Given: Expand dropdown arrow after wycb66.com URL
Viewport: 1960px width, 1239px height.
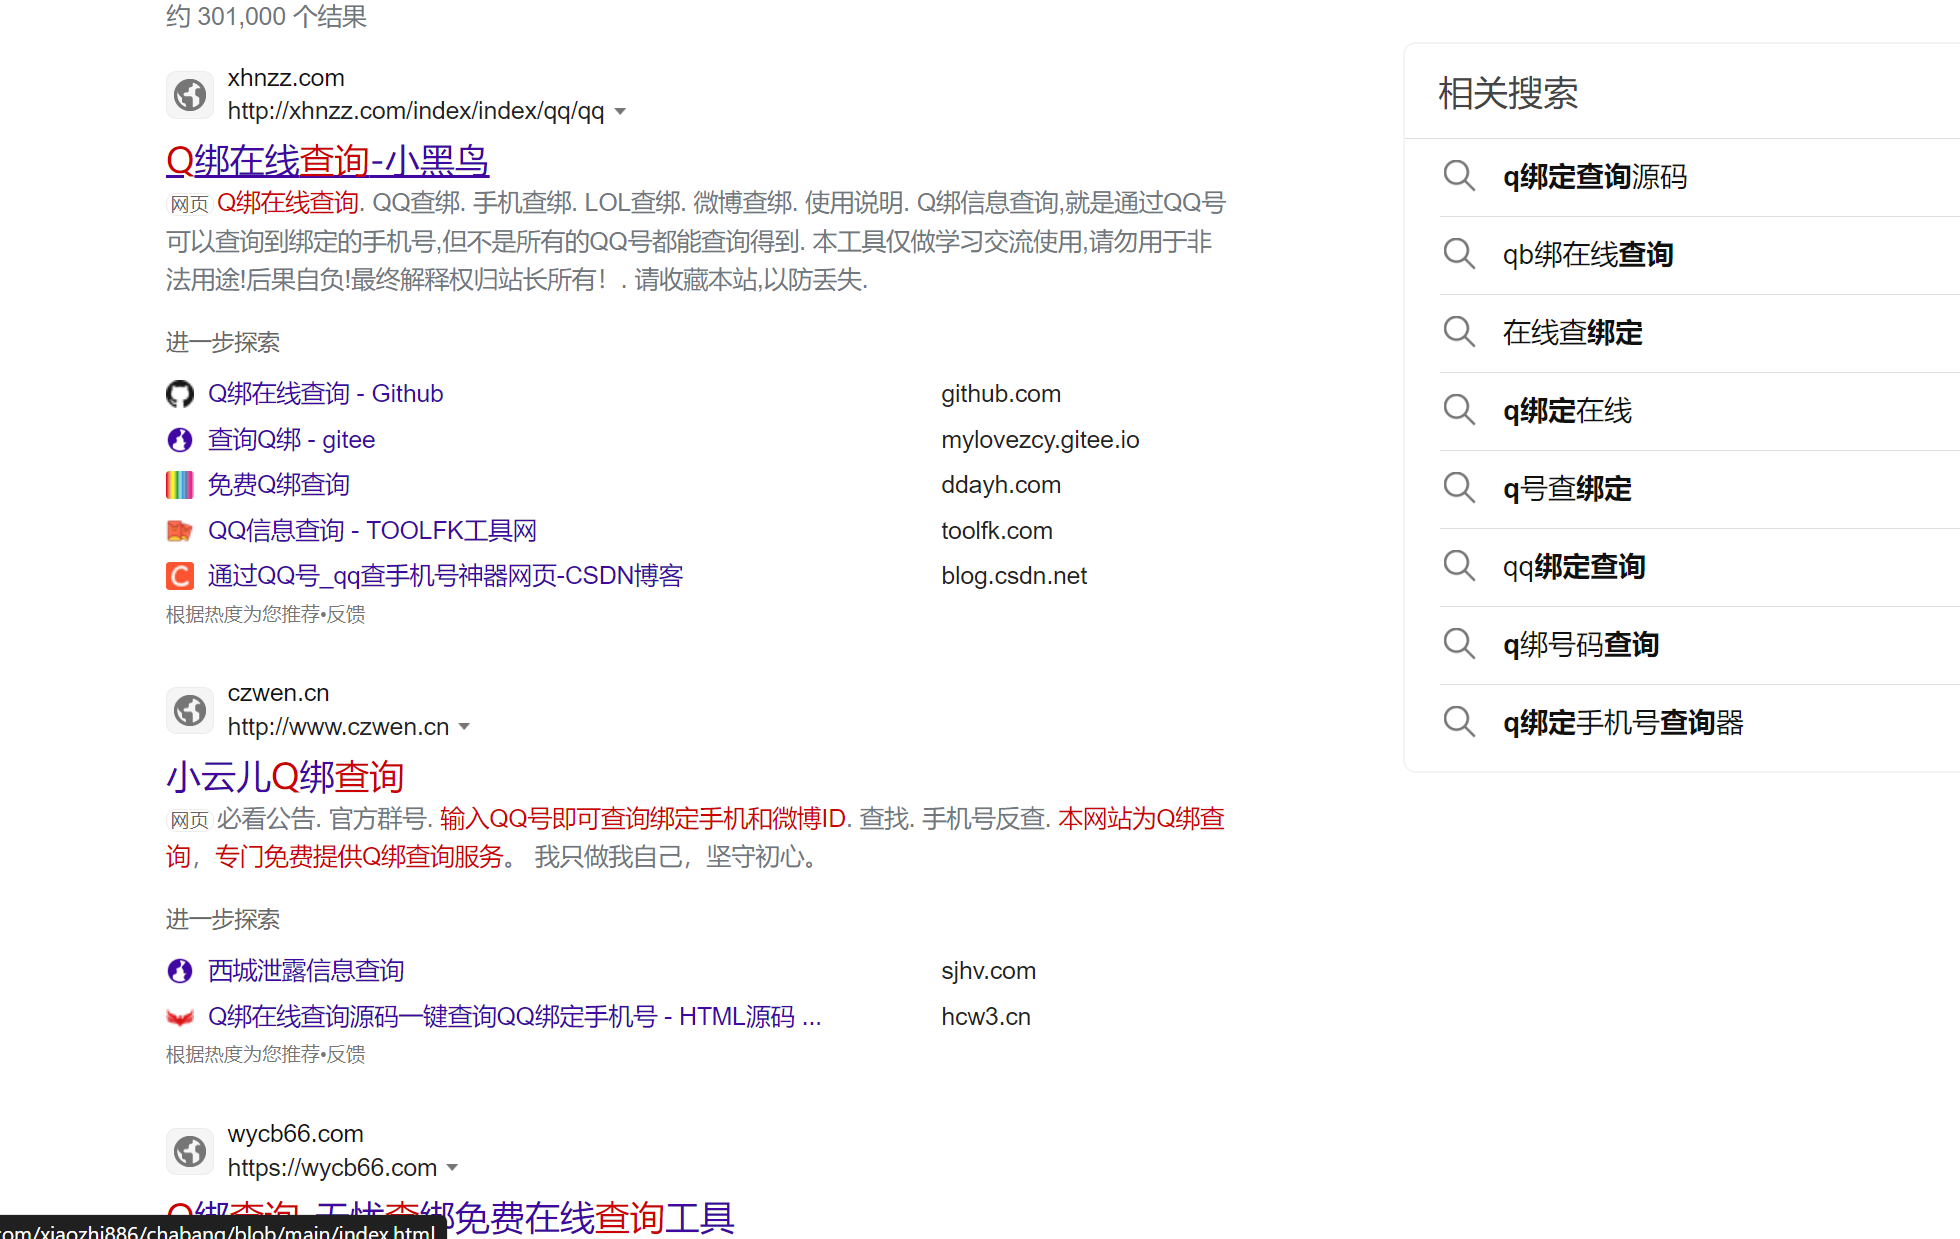Looking at the screenshot, I should click(x=452, y=1168).
